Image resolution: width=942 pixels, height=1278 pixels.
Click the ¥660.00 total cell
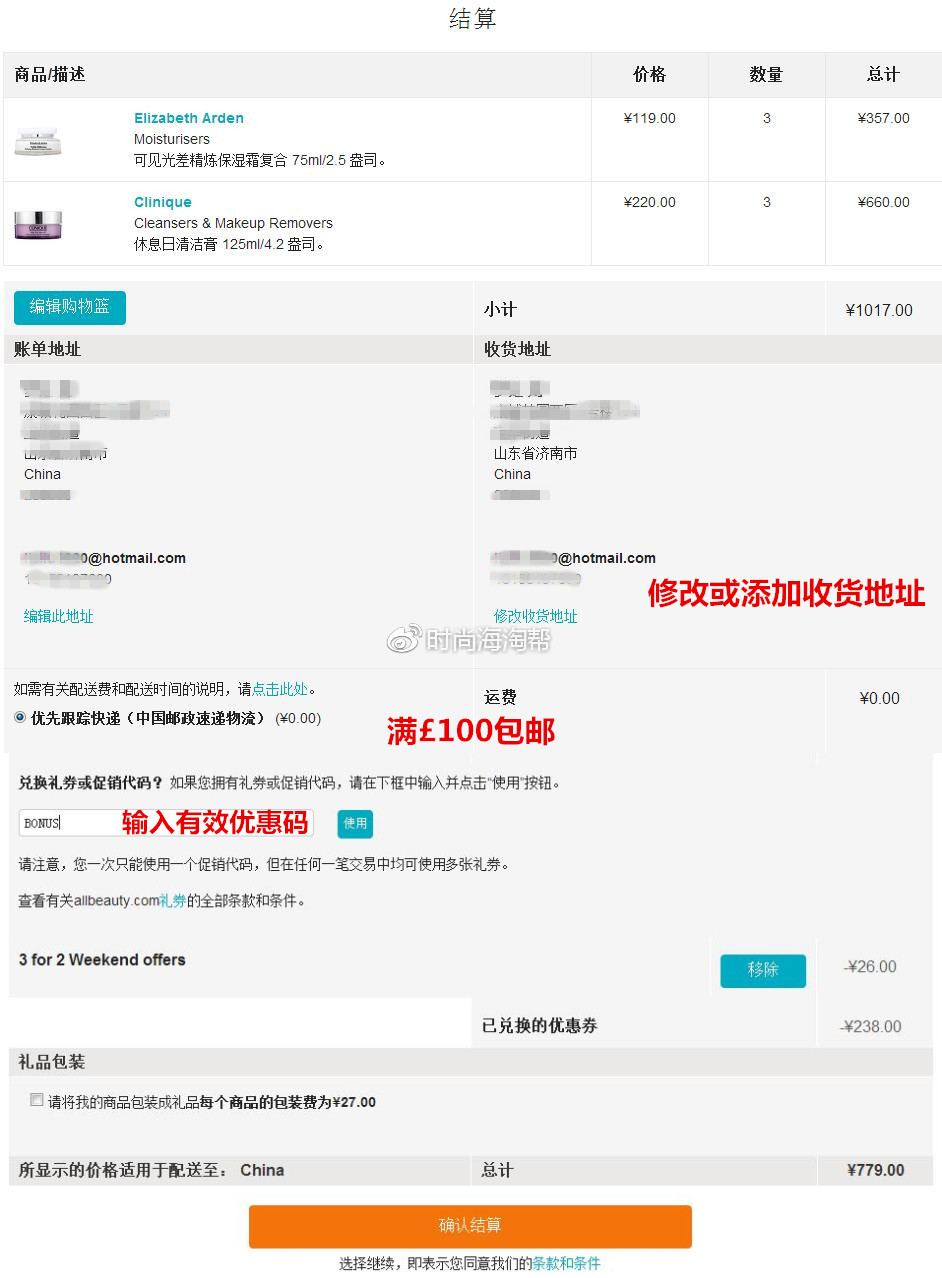click(883, 202)
